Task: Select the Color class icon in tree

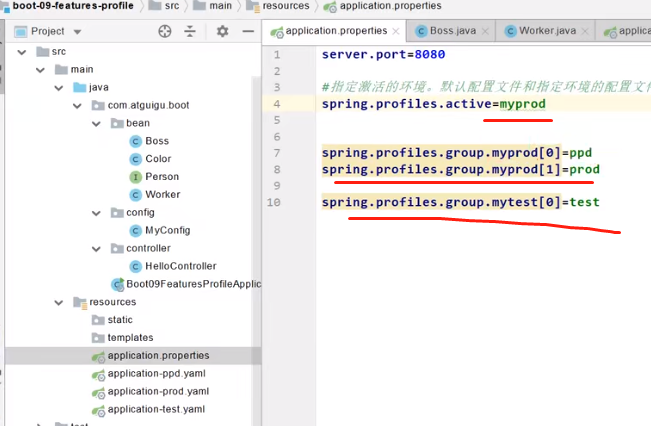Action: [135, 159]
